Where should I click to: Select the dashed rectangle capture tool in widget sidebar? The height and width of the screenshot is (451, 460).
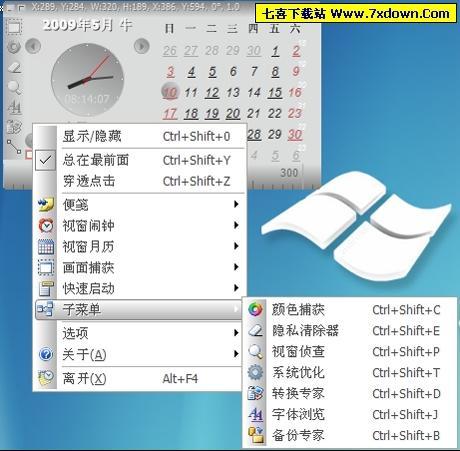14,26
